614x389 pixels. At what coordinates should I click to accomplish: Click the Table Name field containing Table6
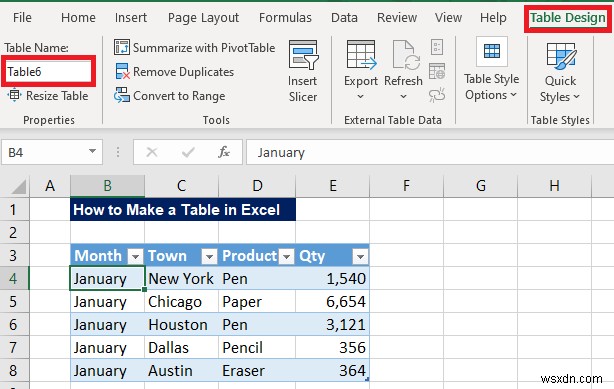click(49, 72)
